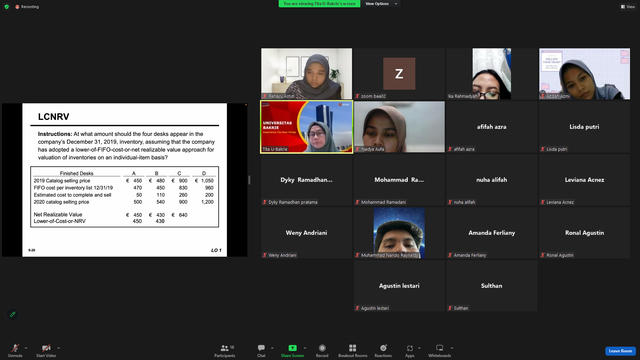Click the 'Net Realizable Value' row label
Image resolution: width=640 pixels, height=360 pixels.
58,215
